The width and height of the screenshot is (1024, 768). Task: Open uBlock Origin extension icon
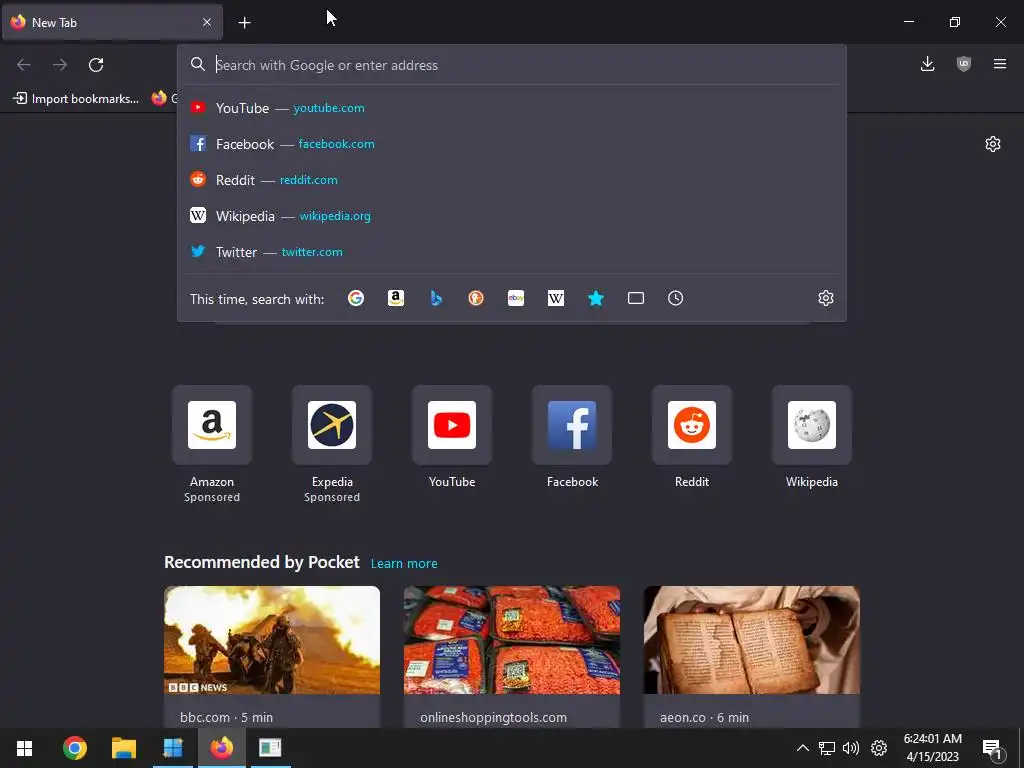coord(964,64)
